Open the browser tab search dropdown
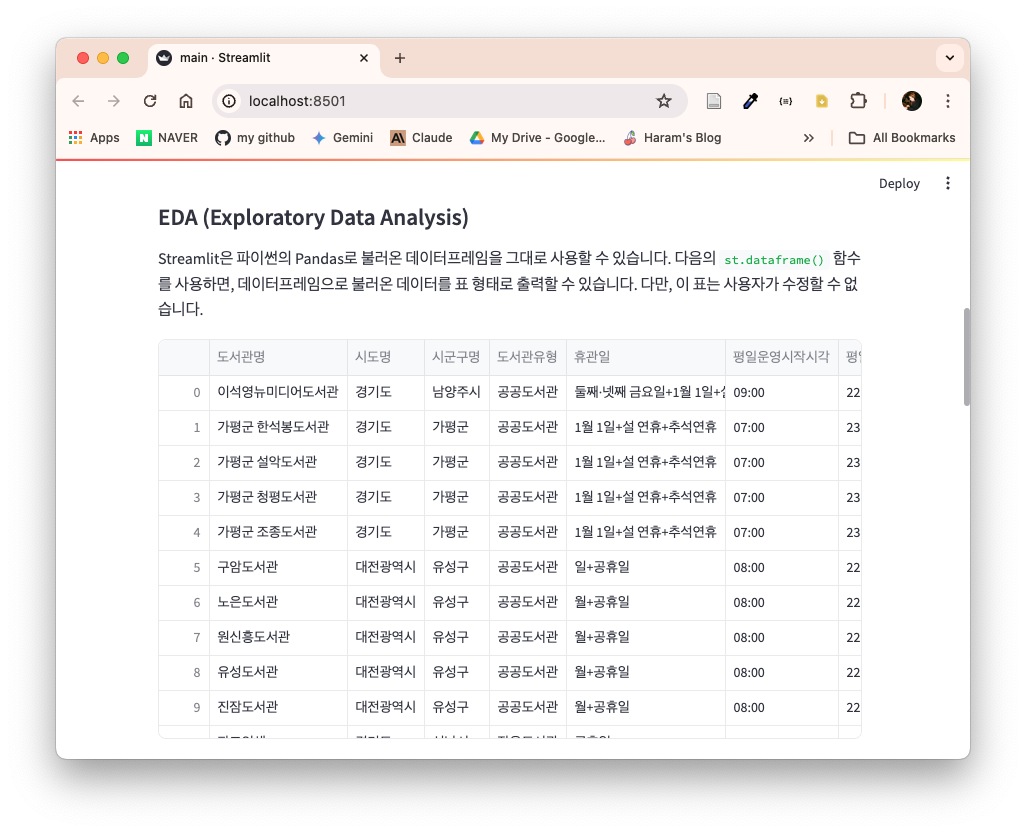The image size is (1026, 833). point(950,58)
